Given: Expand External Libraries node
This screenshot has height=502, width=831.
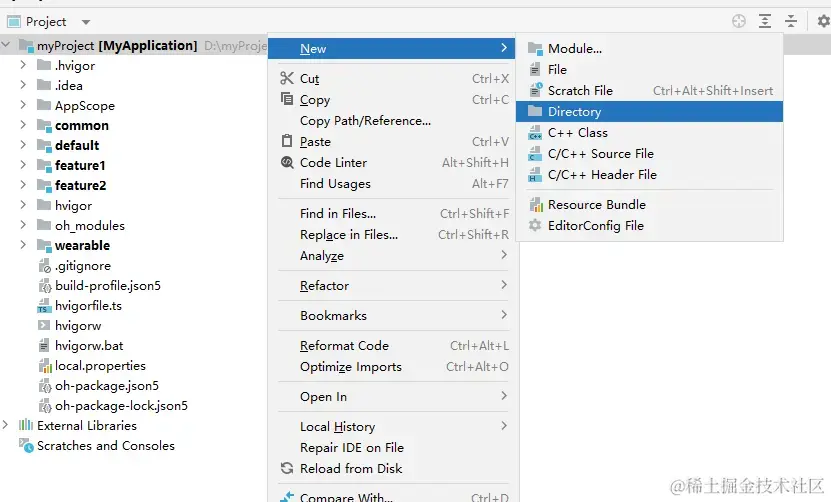Looking at the screenshot, I should pyautogui.click(x=5, y=425).
